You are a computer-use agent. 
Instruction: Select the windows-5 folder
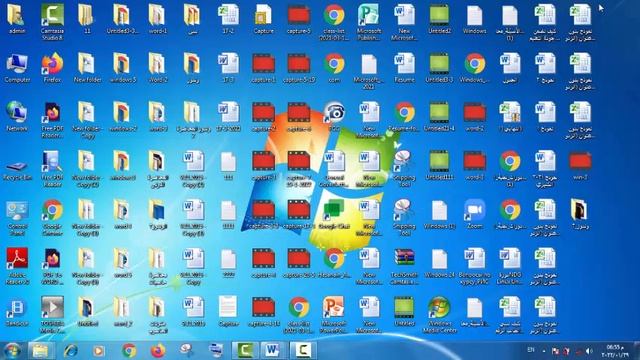coord(122,68)
